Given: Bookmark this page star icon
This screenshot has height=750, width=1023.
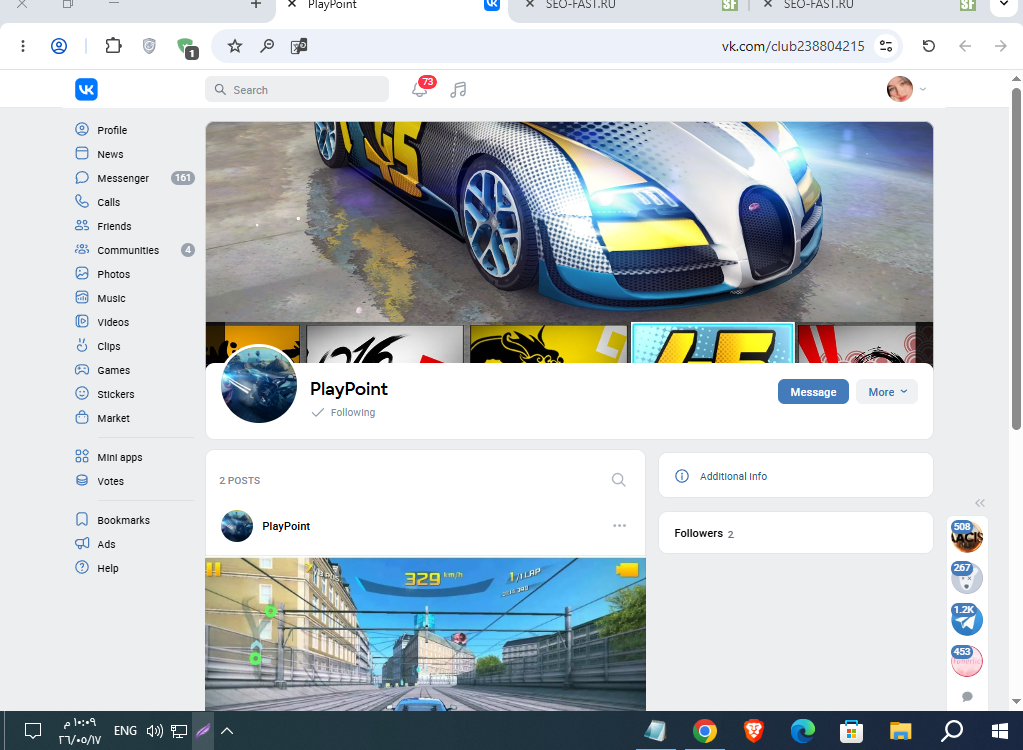Looking at the screenshot, I should click(x=235, y=46).
